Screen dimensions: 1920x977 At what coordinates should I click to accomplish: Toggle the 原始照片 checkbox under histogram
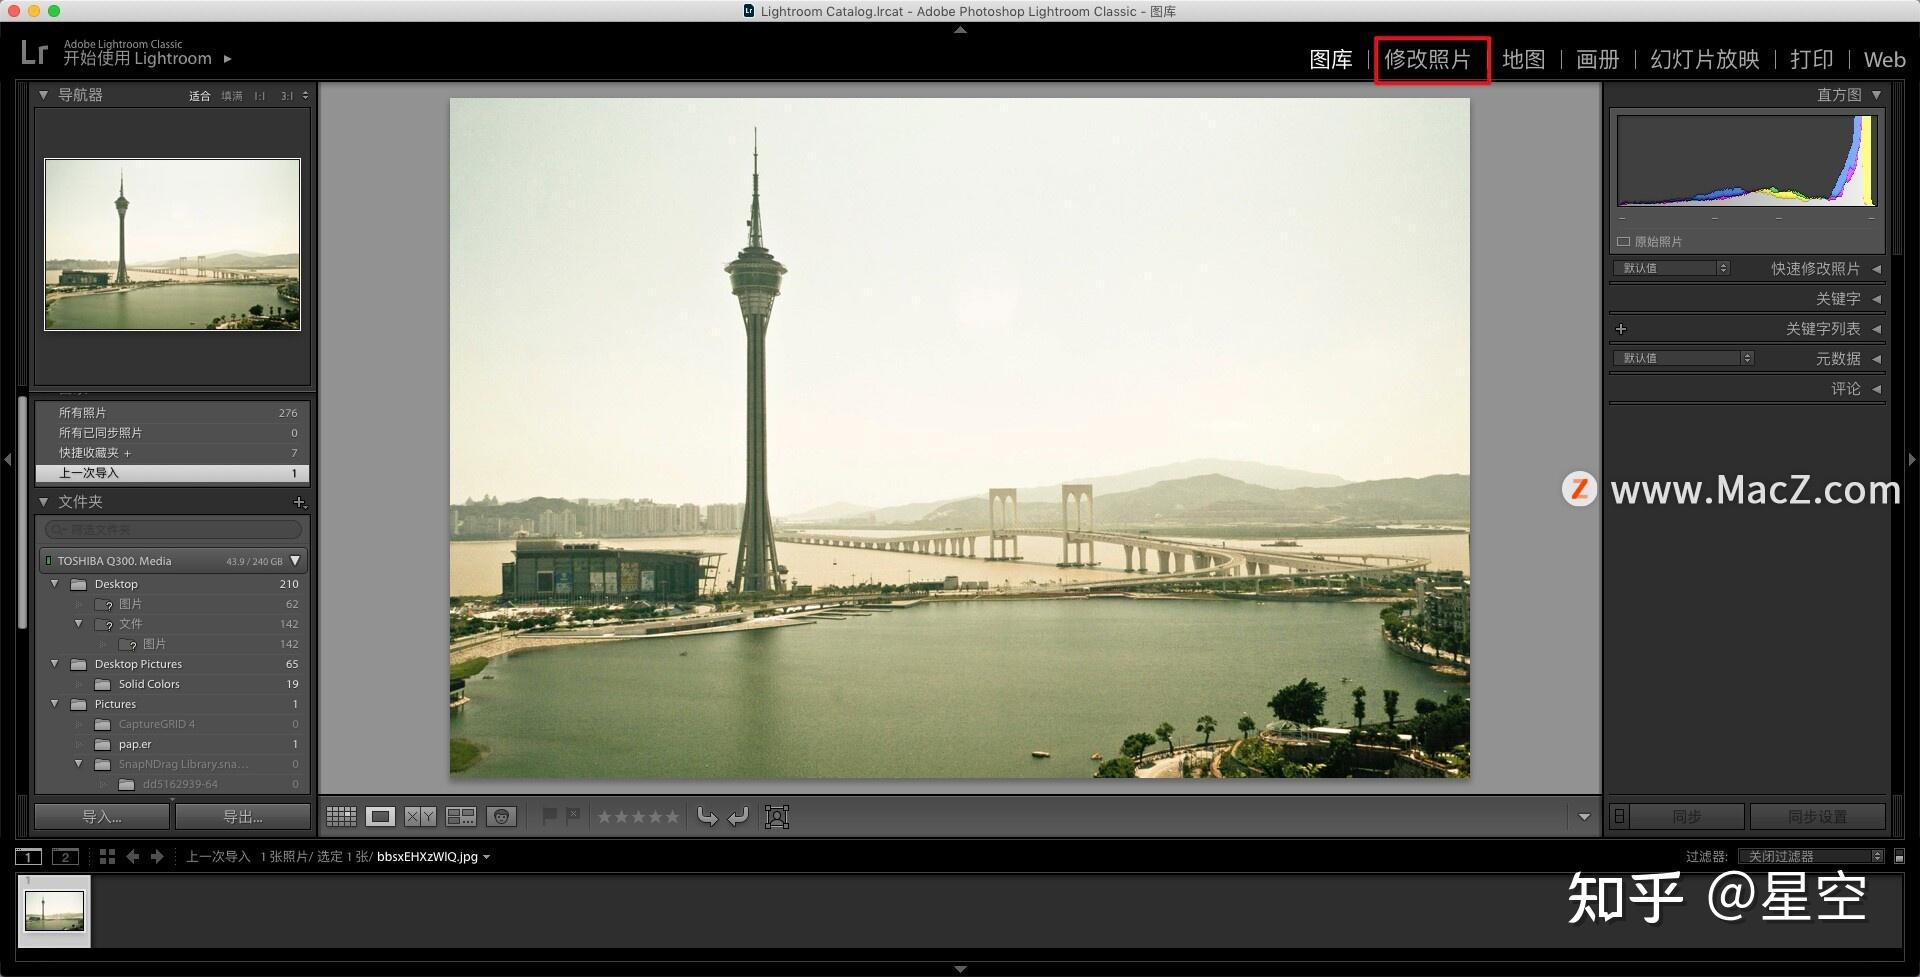[1625, 241]
